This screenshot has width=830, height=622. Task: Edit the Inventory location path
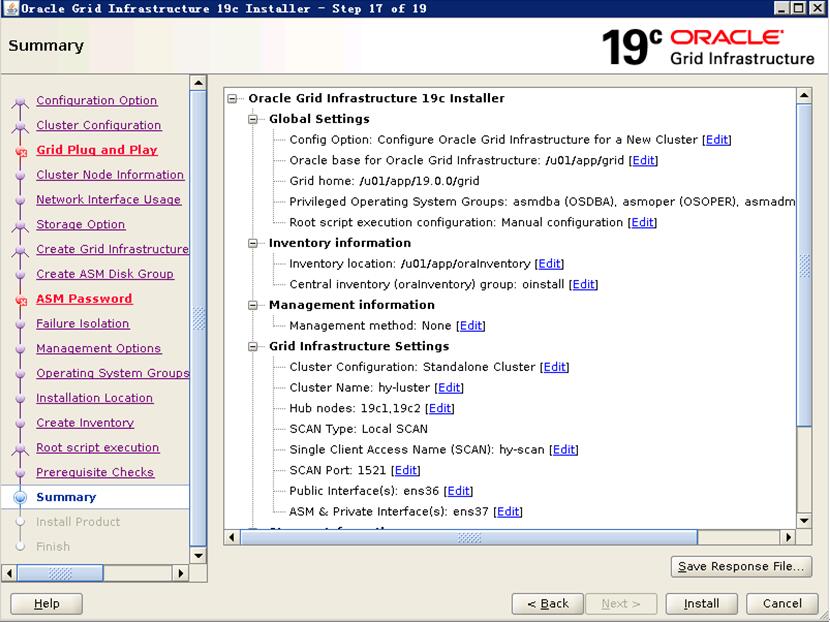(x=549, y=264)
